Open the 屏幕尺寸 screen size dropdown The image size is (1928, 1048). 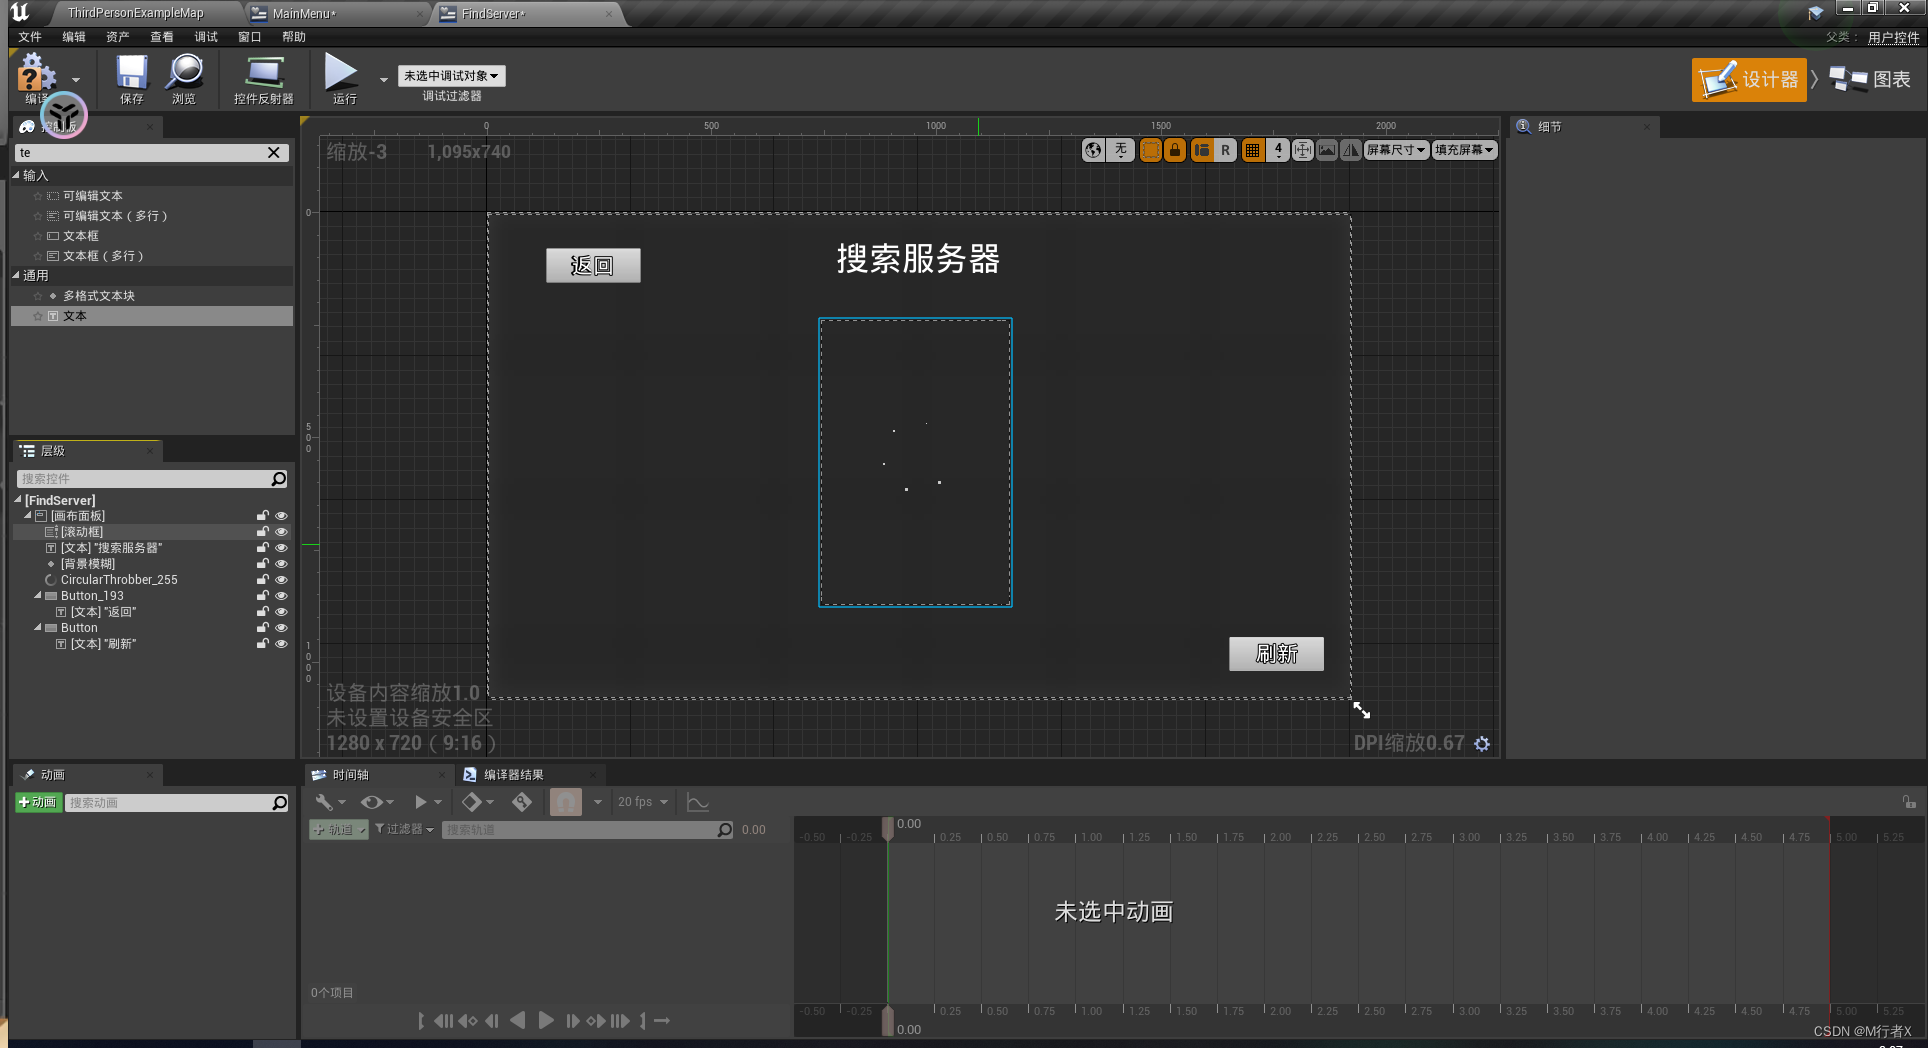coord(1397,150)
